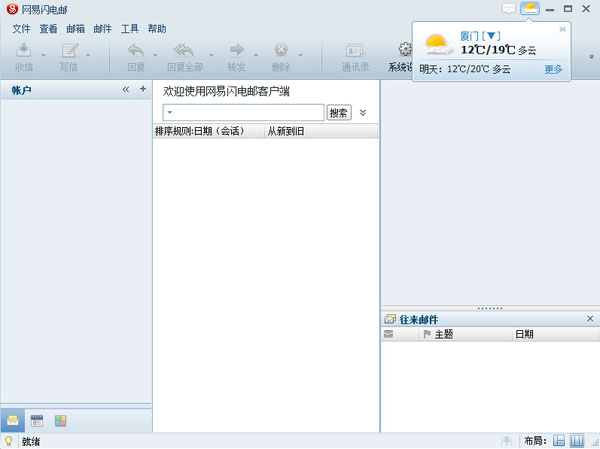
Task: Click the 回复 reply icon
Action: coord(136,50)
